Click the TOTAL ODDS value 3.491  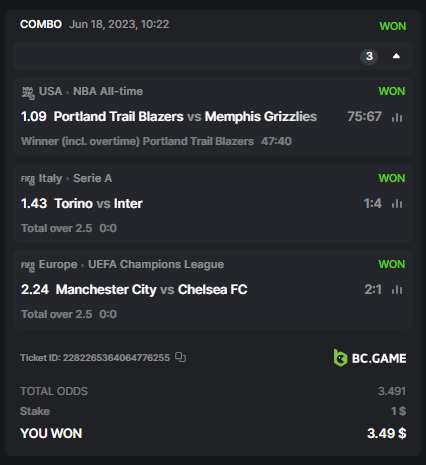pos(392,391)
